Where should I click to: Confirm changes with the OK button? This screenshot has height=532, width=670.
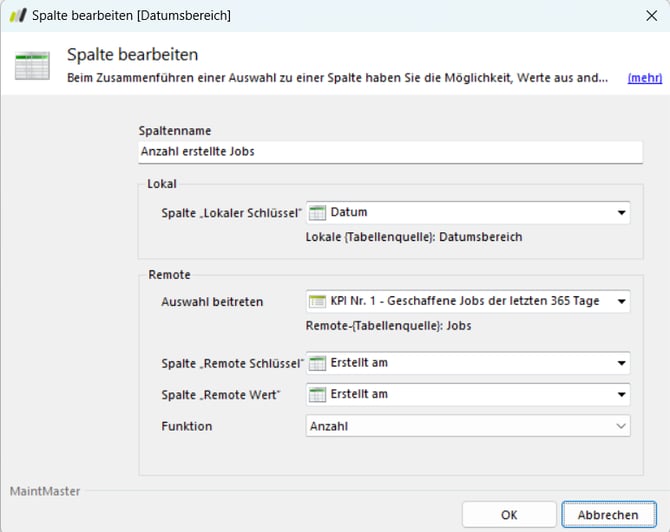(x=508, y=515)
